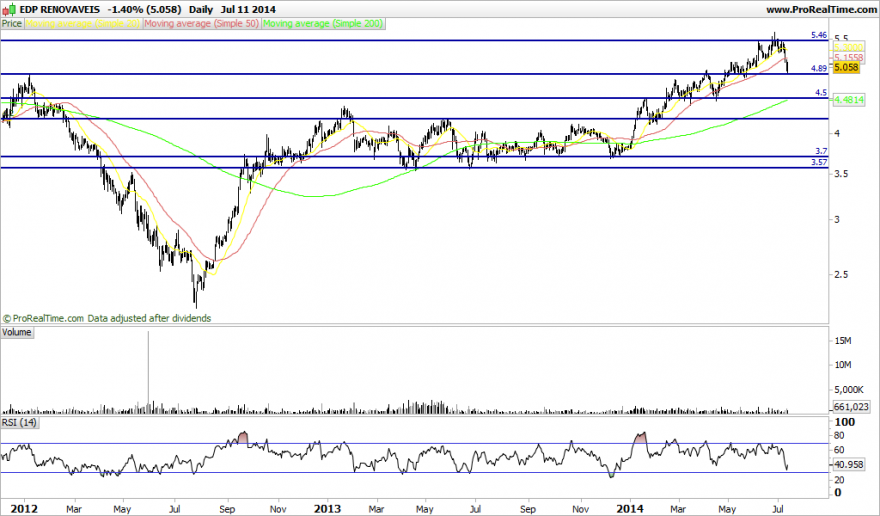Click the 100 level on RSI axis
Image resolution: width=880 pixels, height=516 pixels.
click(845, 422)
